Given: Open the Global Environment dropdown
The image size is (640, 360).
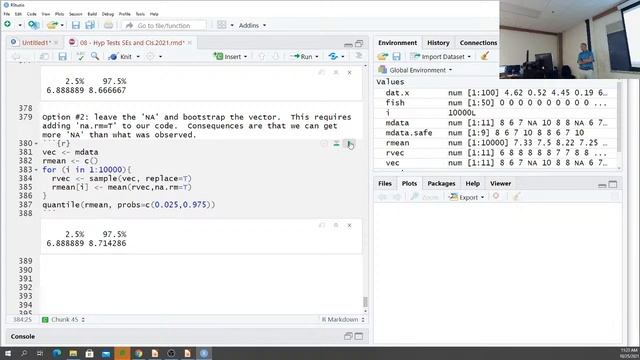Looking at the screenshot, I should coord(416,70).
